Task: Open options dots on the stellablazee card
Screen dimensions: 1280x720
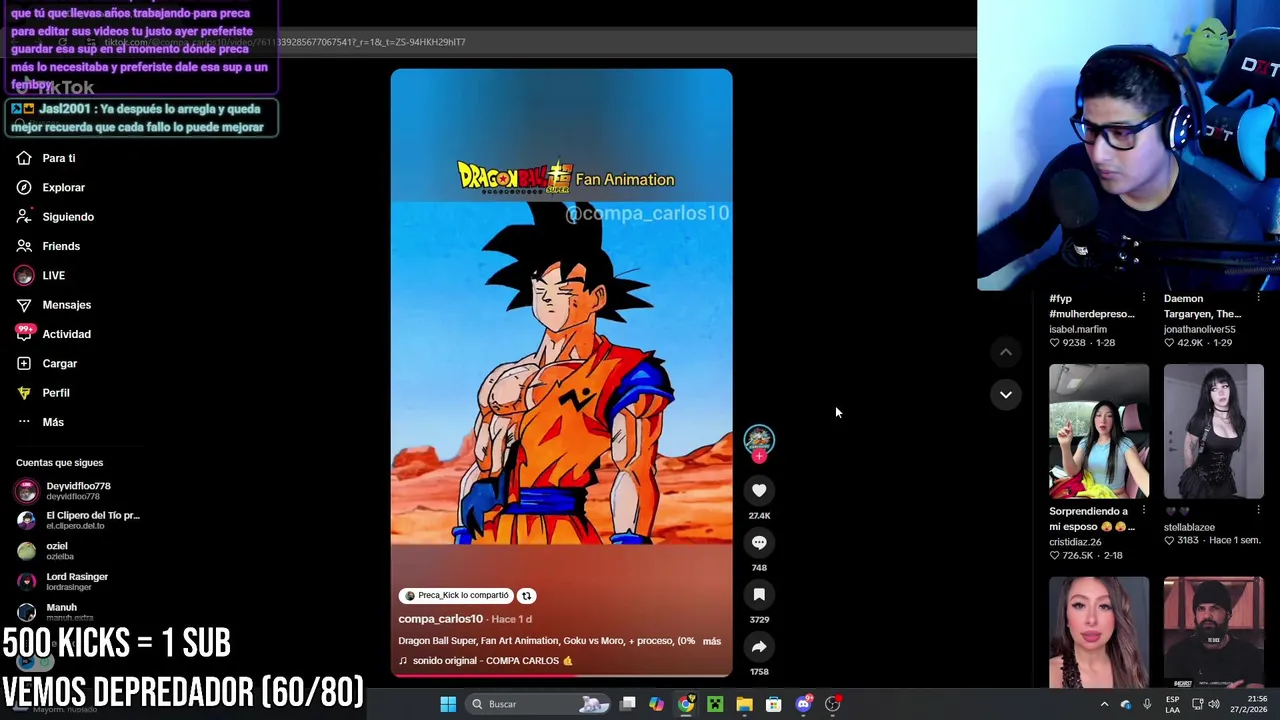Action: pyautogui.click(x=1257, y=511)
